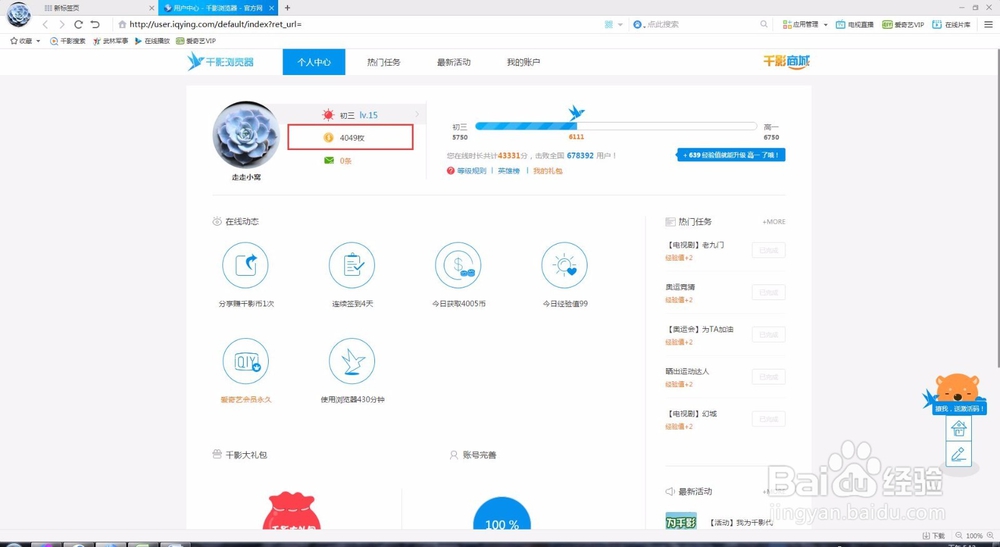Click the 连续签到4天 clipboard icon
Viewport: 1000px width, 547px height.
(x=352, y=265)
